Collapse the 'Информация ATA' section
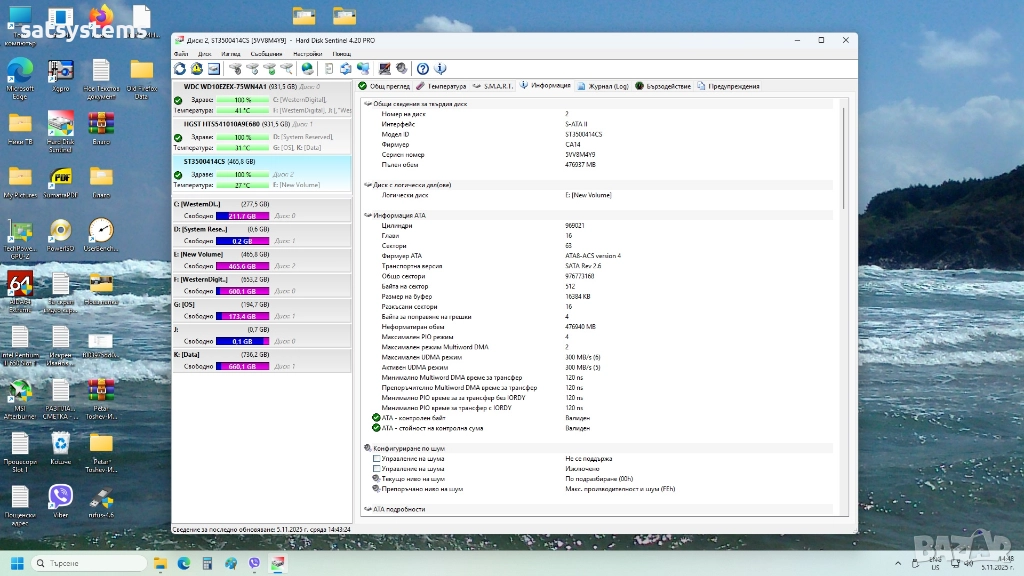The image size is (1024, 576). click(x=368, y=215)
